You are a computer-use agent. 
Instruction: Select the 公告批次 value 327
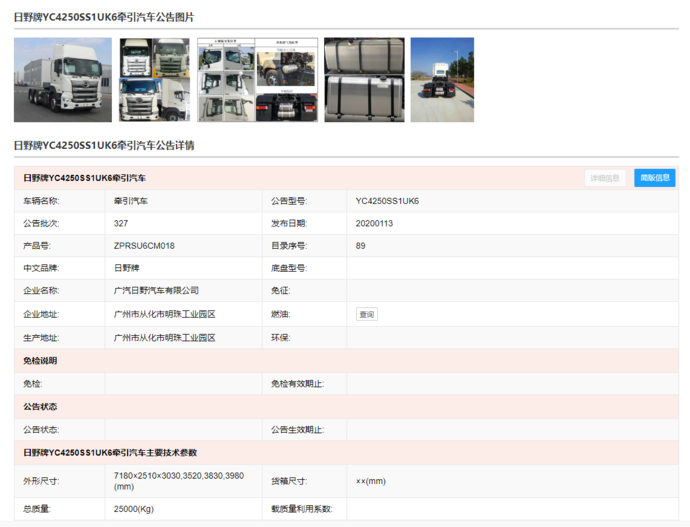pos(121,223)
